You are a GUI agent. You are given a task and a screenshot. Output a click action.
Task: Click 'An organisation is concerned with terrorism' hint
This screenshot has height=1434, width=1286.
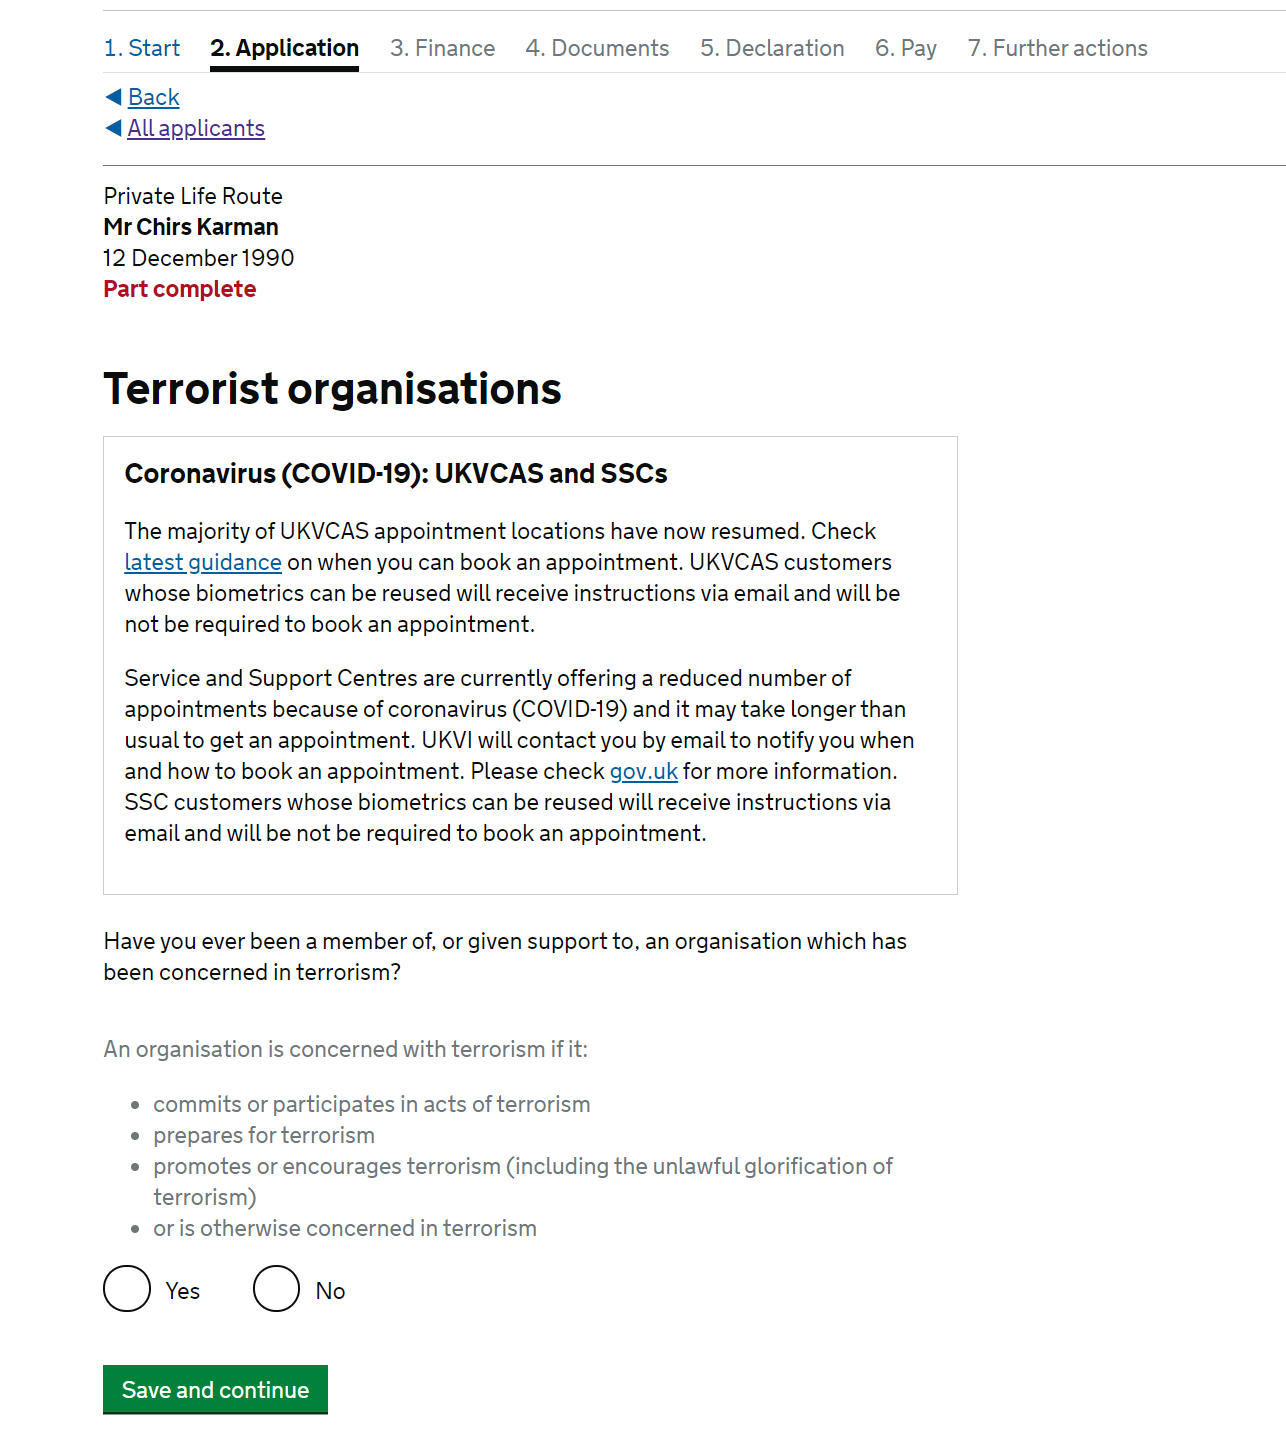click(346, 1049)
